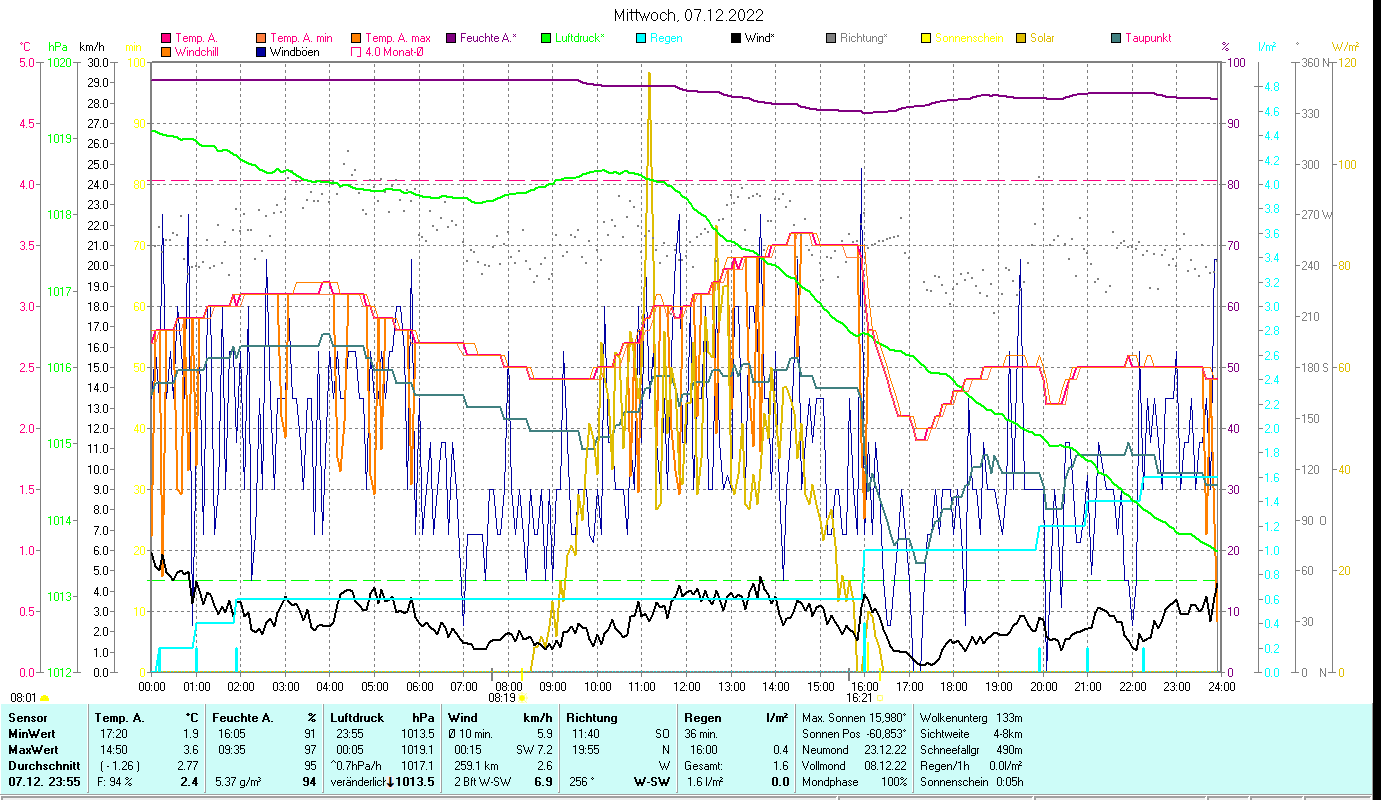Screen dimensions: 1381x800
Task: Click the cyan Regen legend marker
Action: [x=641, y=38]
